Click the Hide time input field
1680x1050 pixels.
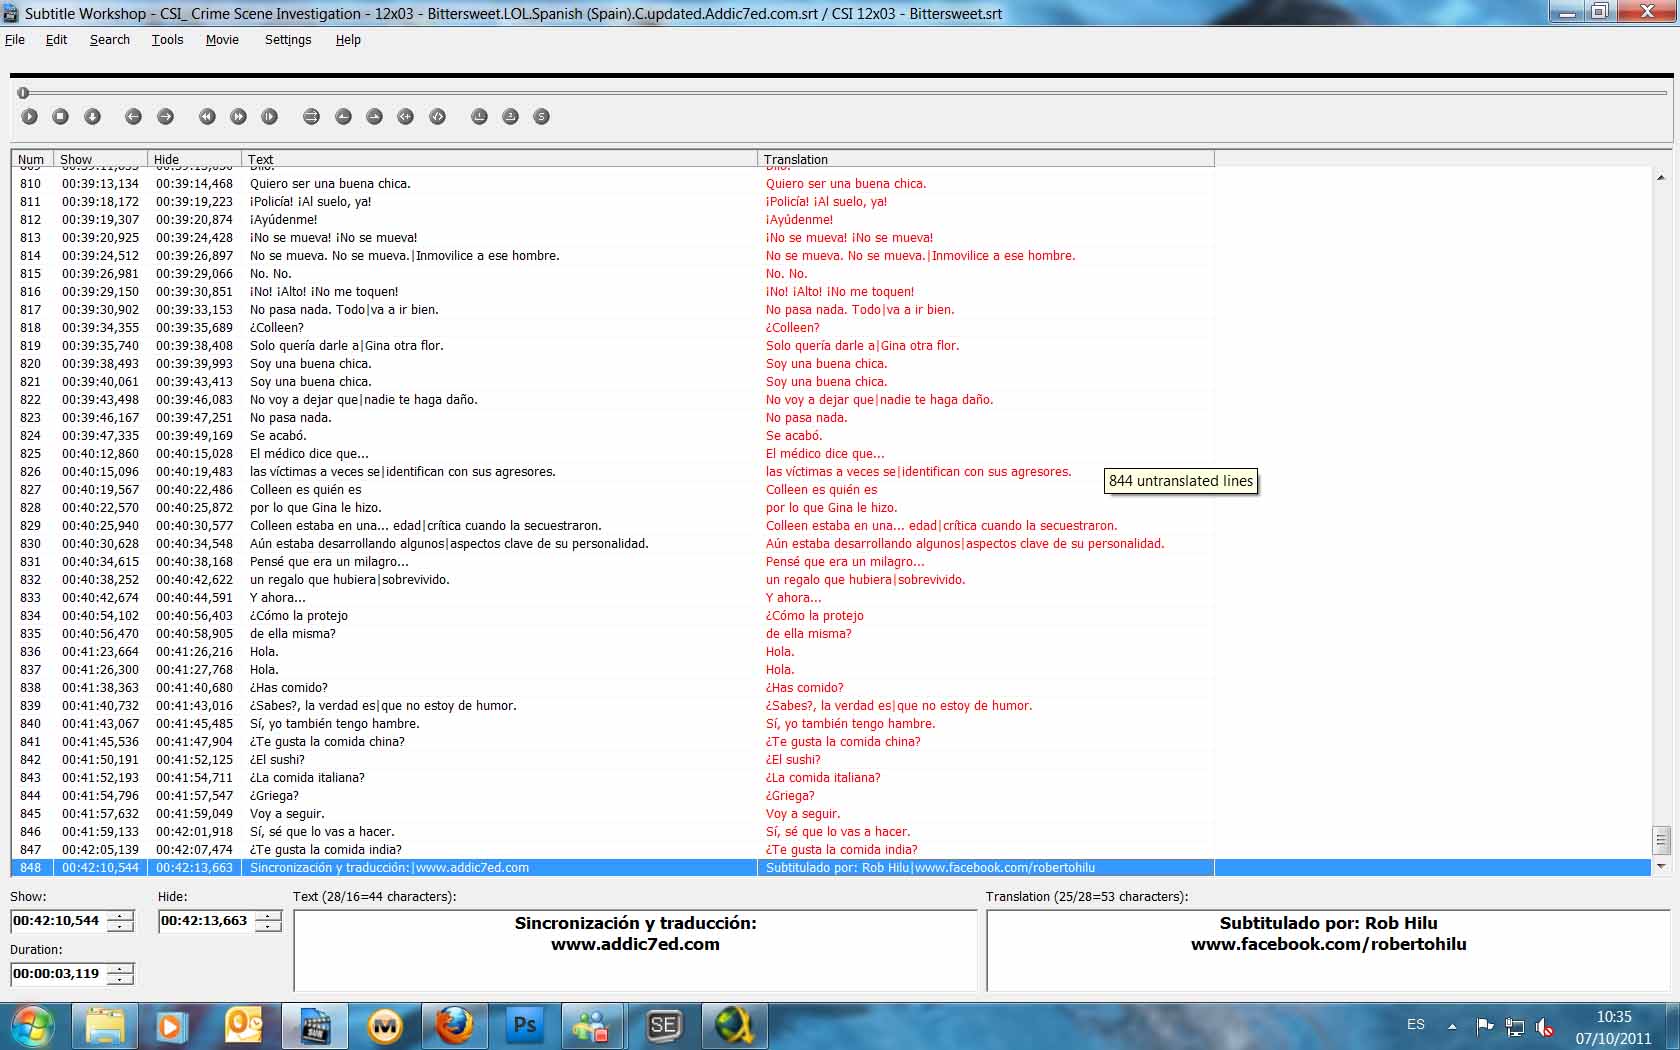pyautogui.click(x=207, y=921)
